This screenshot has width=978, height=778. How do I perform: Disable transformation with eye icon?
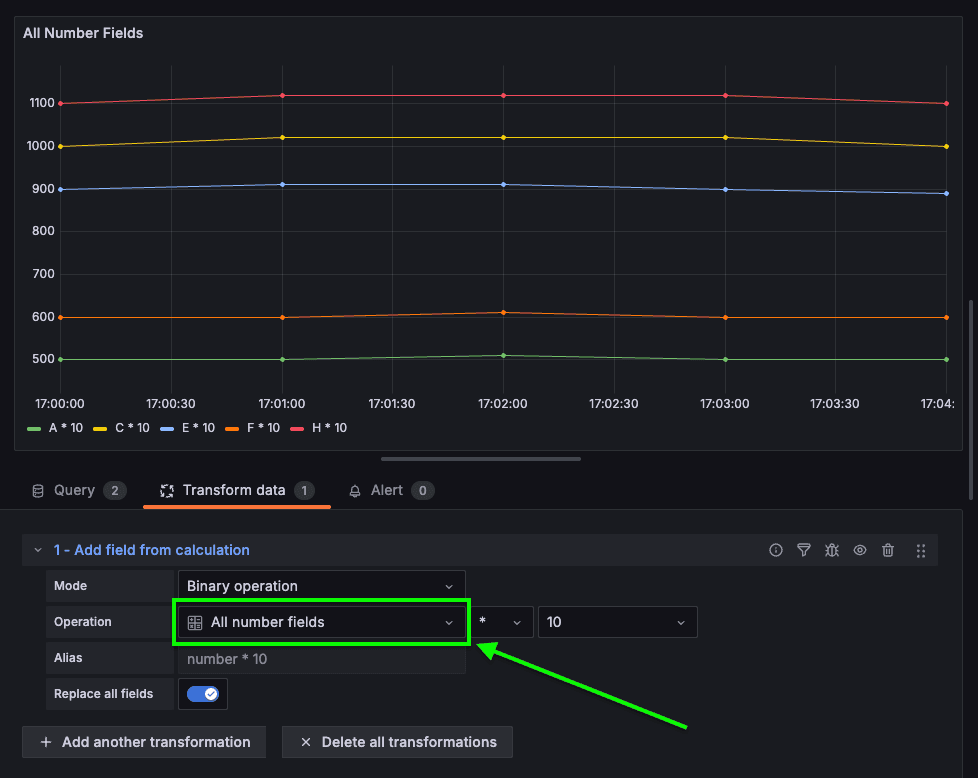[859, 550]
